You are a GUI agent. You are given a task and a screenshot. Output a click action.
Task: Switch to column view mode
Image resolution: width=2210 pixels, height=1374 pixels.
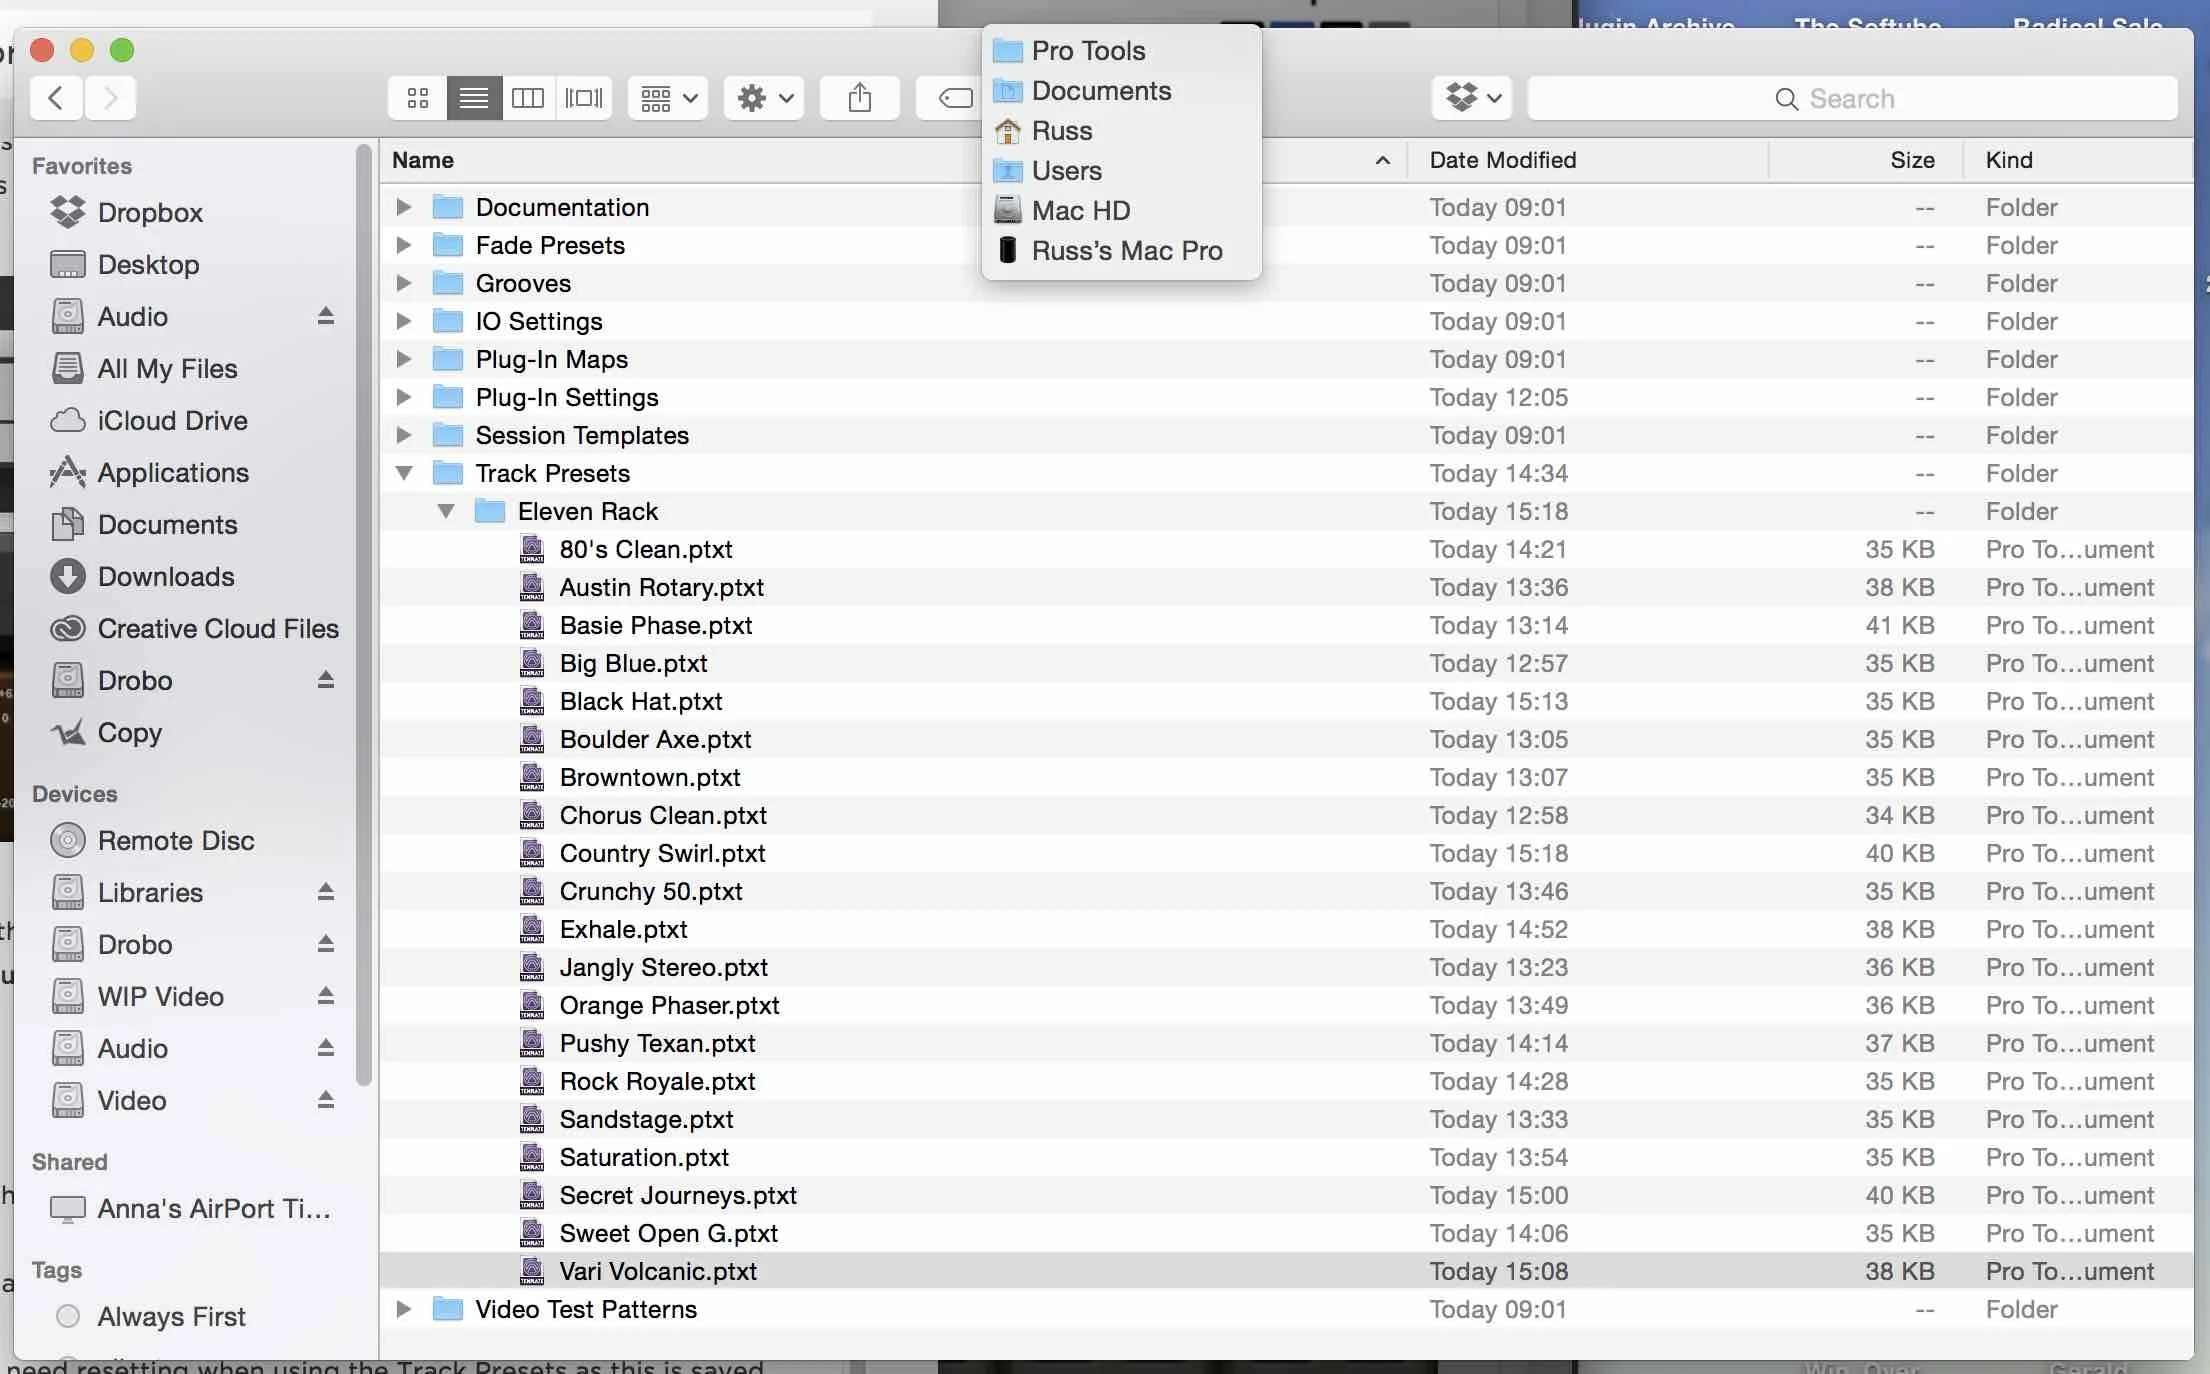pos(528,98)
